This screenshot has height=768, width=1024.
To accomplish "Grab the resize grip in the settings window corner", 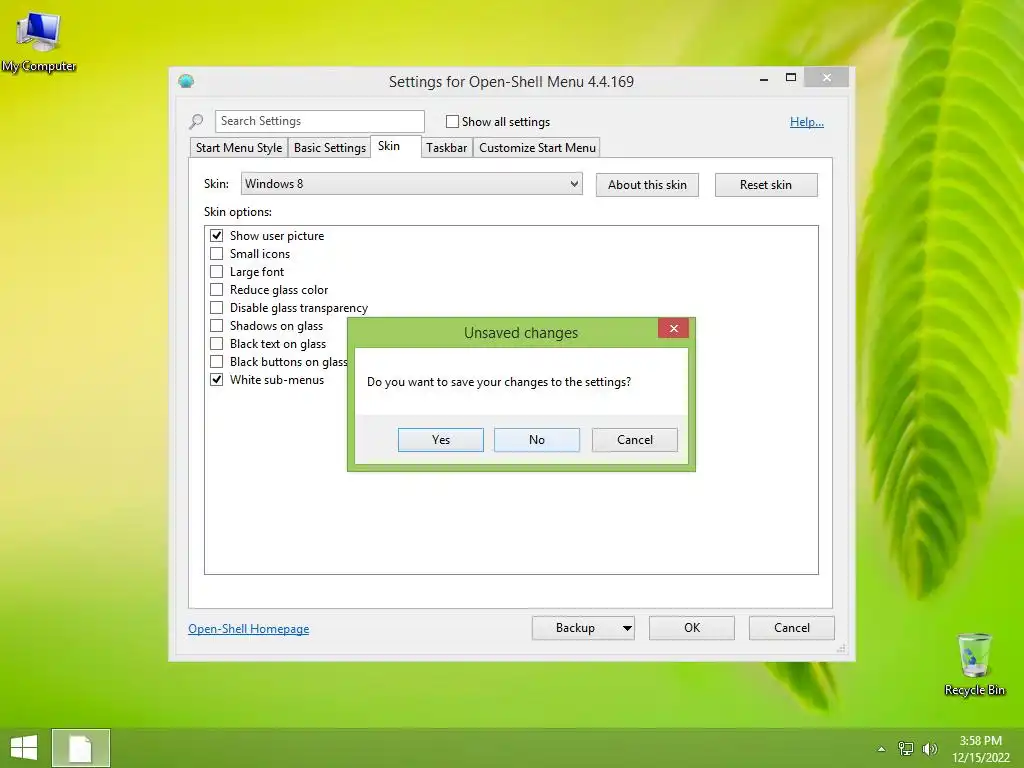I will coord(842,648).
